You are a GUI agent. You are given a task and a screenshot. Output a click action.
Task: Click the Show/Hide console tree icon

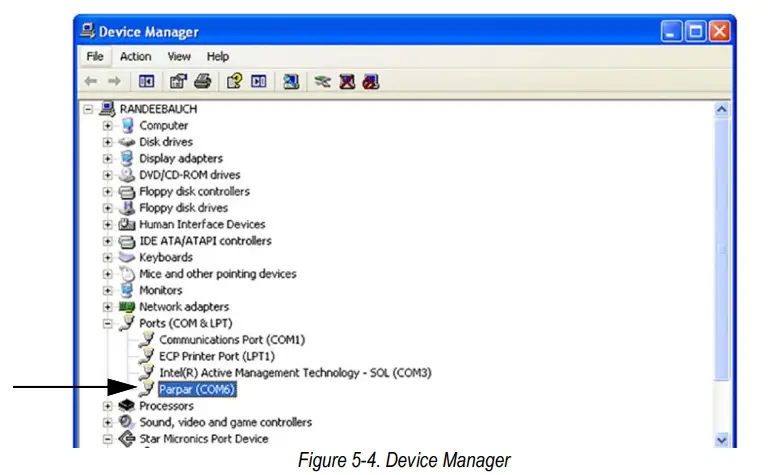coord(146,82)
